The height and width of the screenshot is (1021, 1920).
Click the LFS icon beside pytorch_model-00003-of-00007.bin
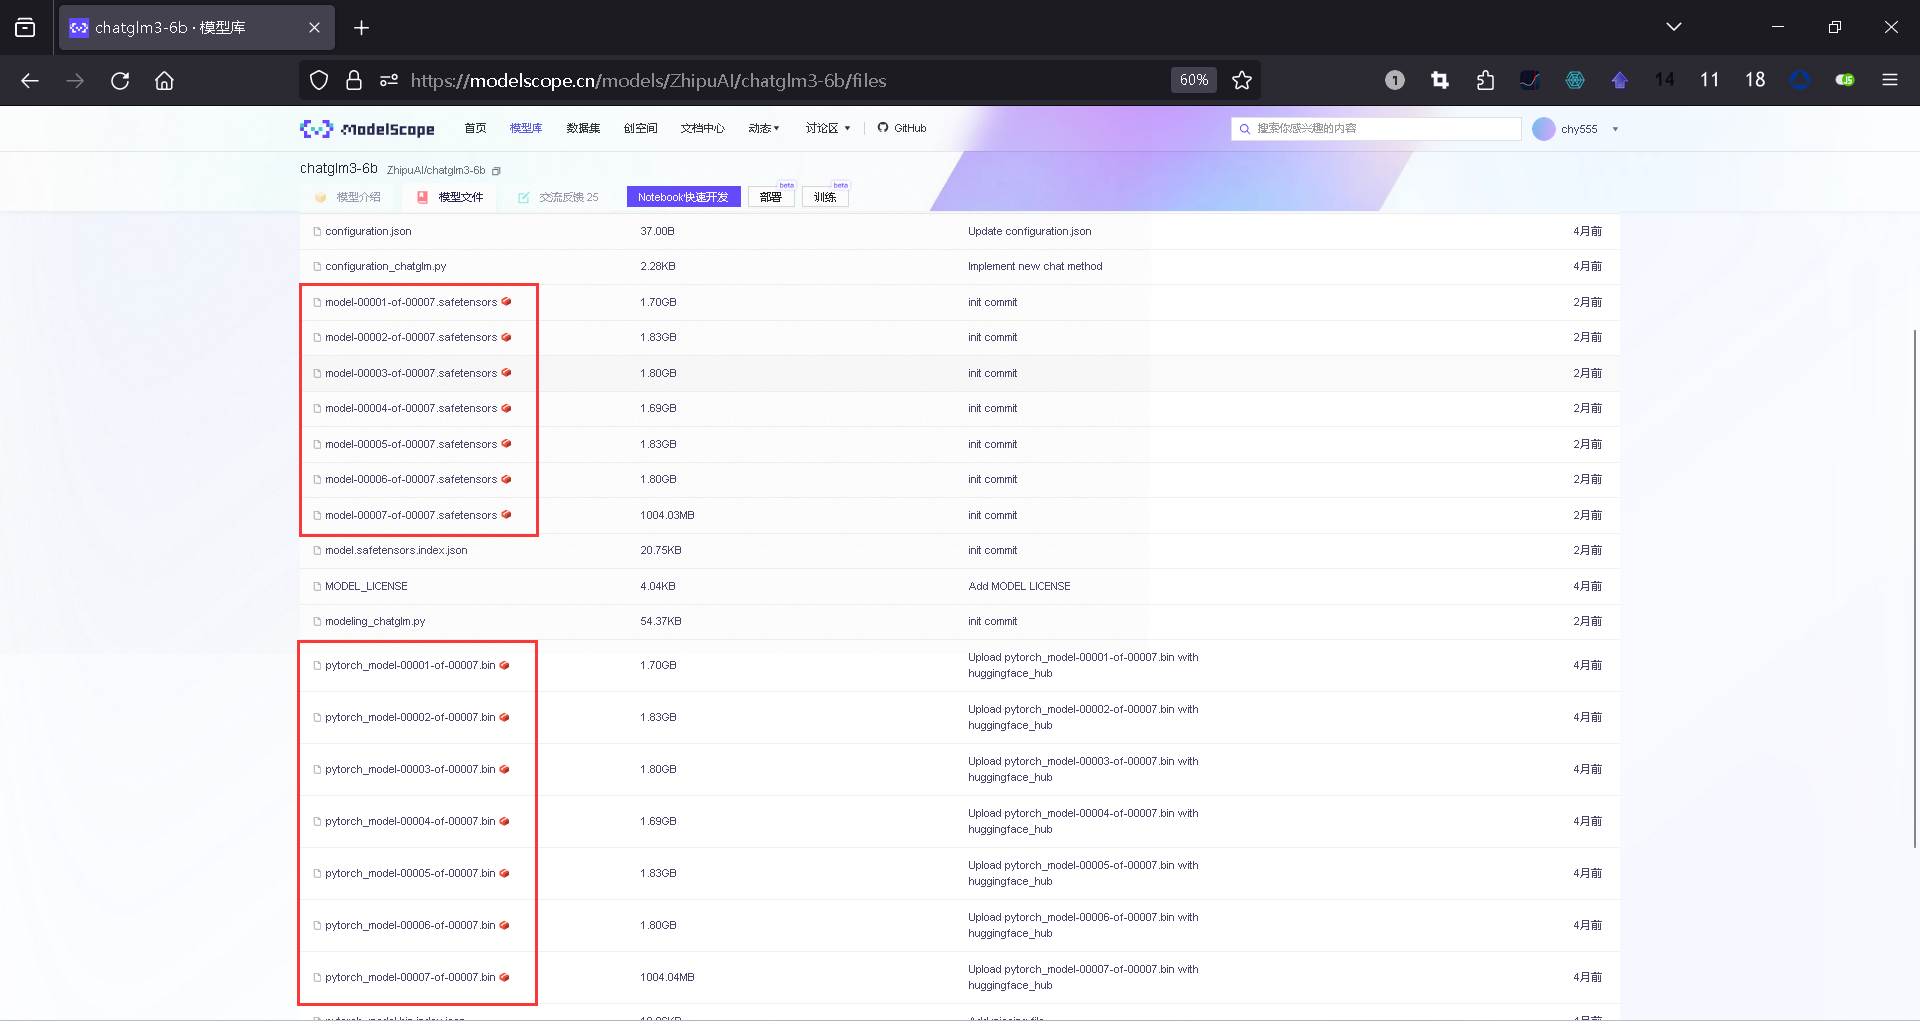pyautogui.click(x=505, y=770)
